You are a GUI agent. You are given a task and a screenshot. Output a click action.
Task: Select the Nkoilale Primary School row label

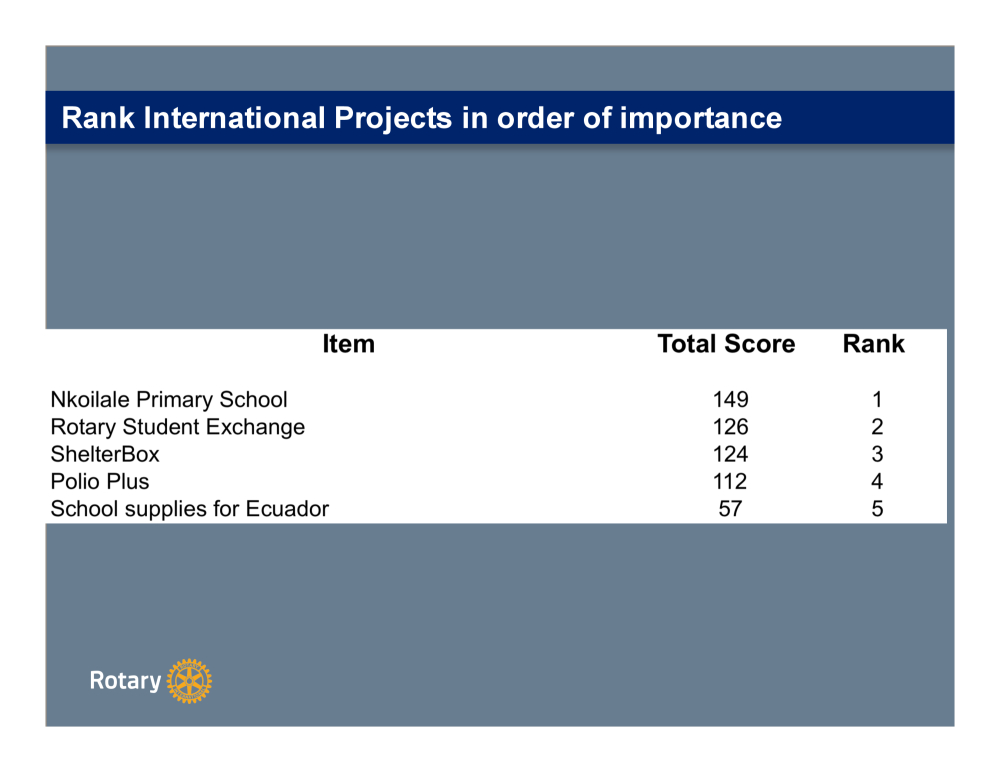pyautogui.click(x=169, y=400)
